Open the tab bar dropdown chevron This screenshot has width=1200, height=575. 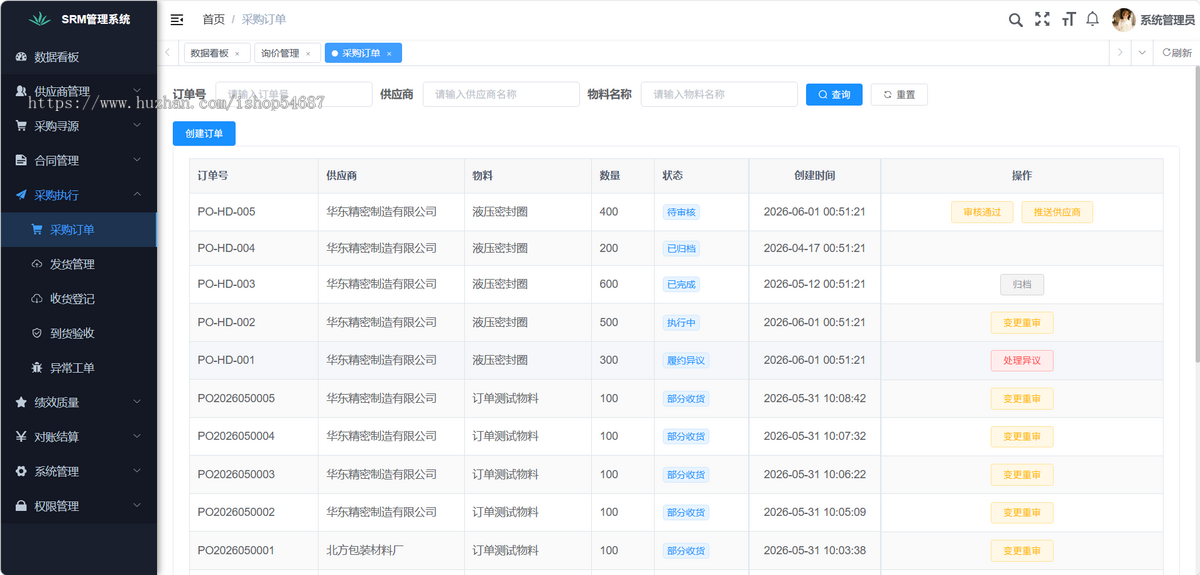click(x=1142, y=53)
